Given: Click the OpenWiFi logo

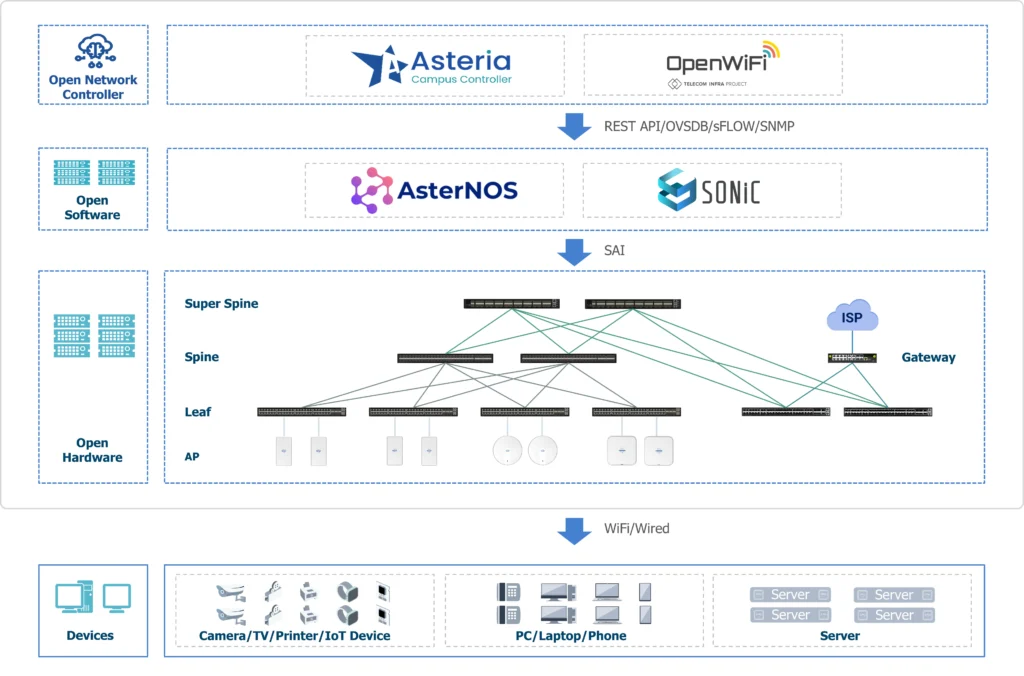Looking at the screenshot, I should [722, 65].
